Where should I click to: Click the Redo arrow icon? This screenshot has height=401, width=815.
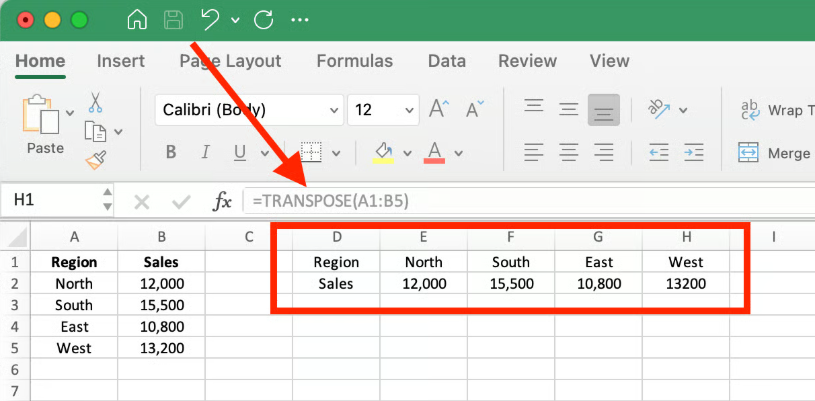click(x=264, y=19)
